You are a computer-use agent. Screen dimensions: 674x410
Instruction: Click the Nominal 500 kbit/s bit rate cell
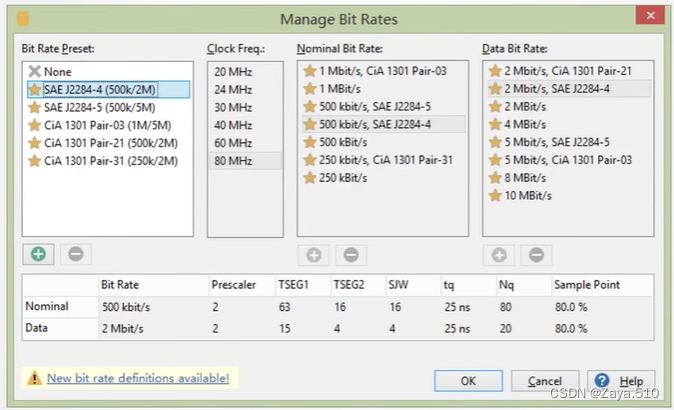[154, 307]
